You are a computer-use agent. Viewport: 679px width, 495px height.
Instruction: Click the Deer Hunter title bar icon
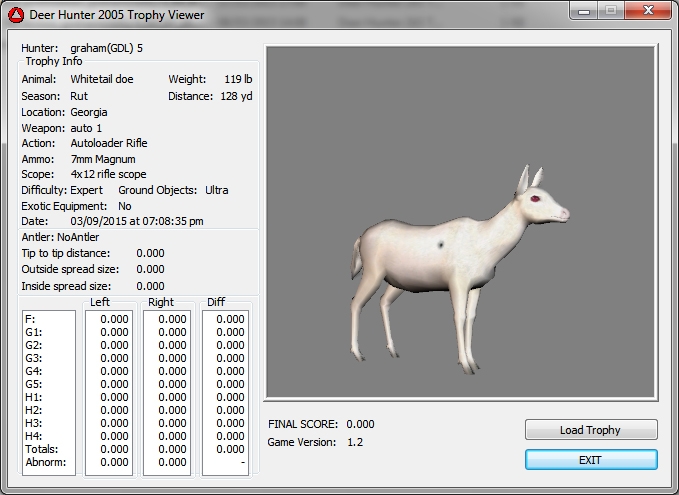(x=17, y=15)
